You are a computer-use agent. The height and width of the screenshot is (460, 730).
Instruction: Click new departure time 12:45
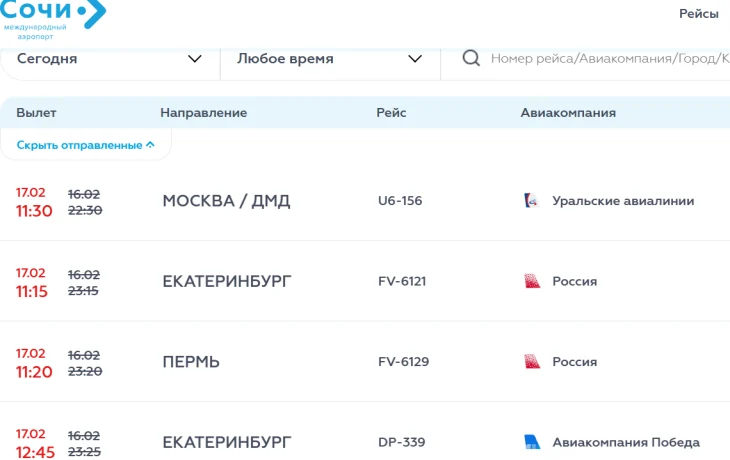coord(35,452)
